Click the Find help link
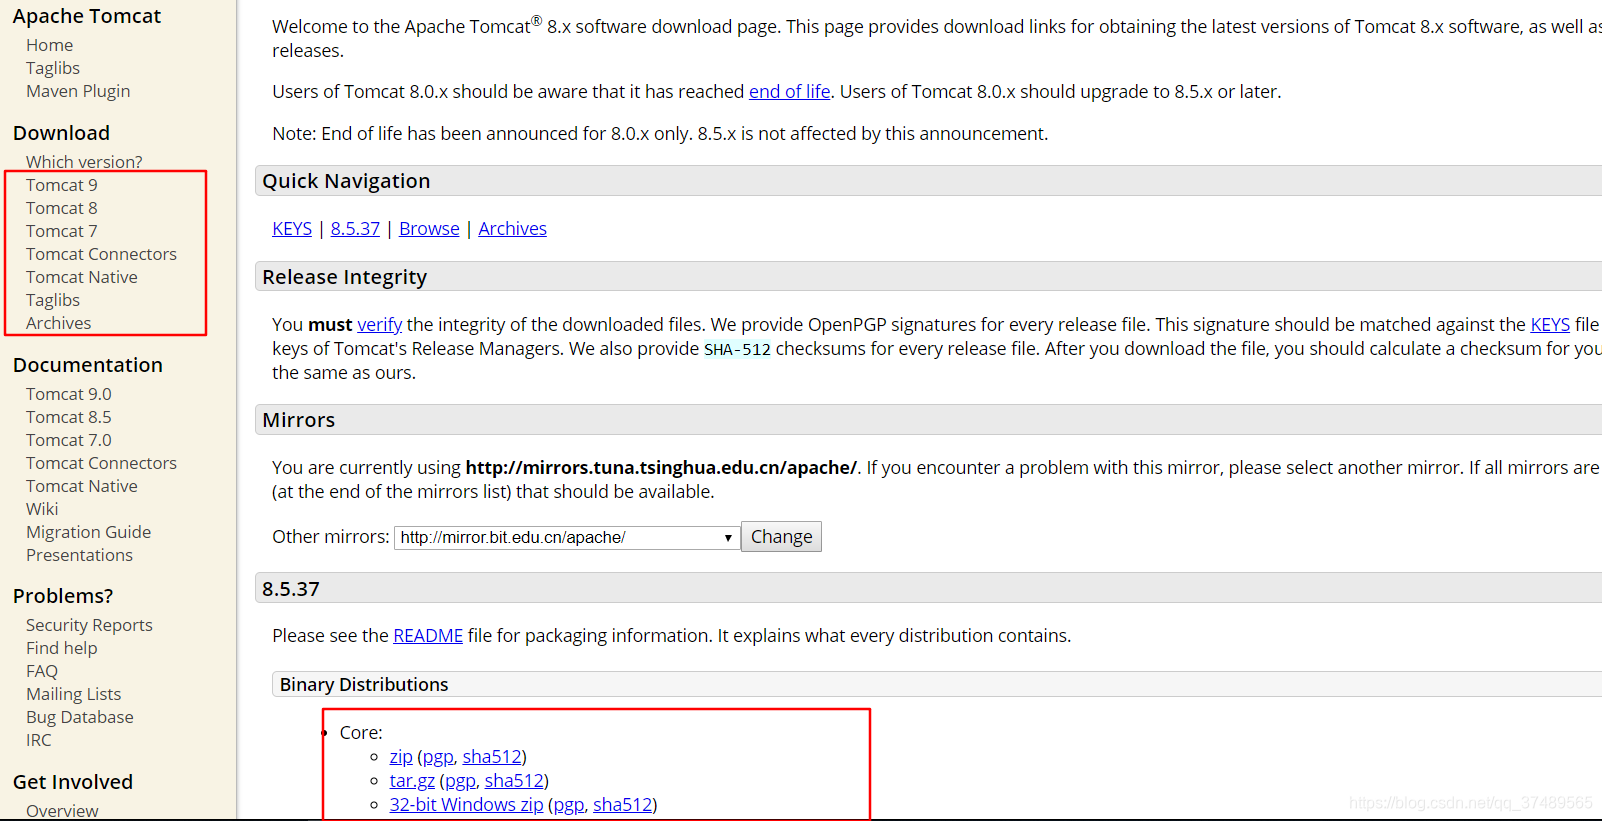1602x821 pixels. pos(62,648)
